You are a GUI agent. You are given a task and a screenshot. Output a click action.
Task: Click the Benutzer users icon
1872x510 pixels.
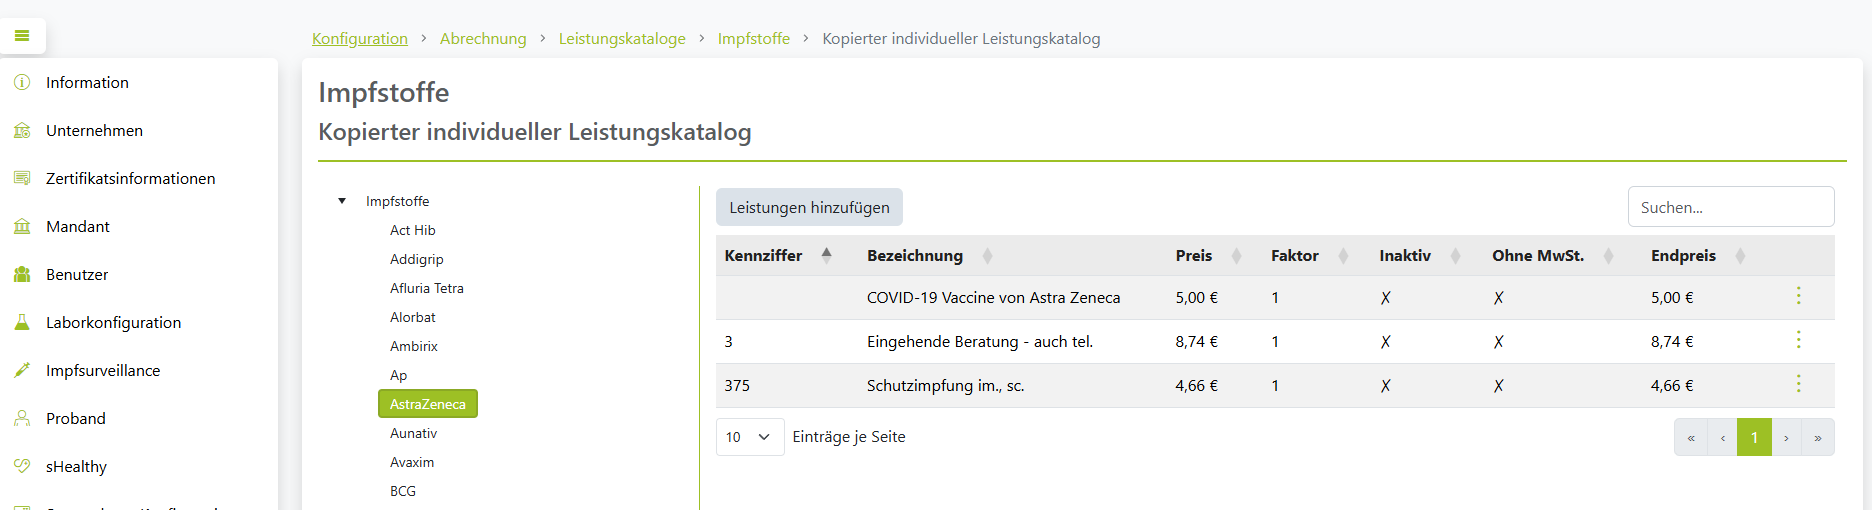click(x=22, y=274)
